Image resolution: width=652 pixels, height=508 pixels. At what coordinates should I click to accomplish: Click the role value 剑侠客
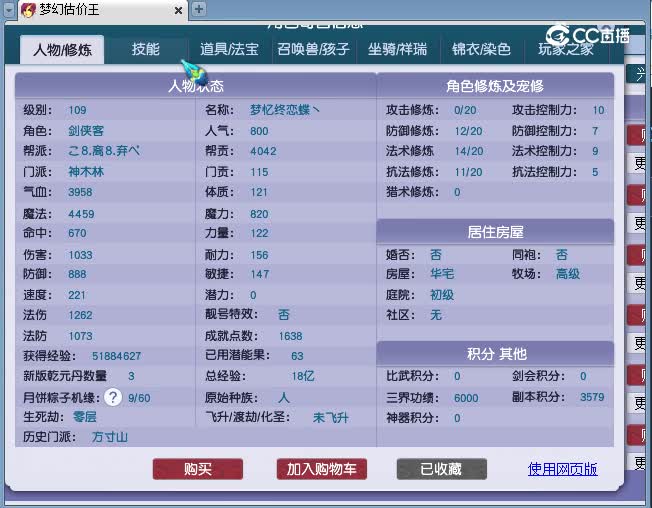pos(86,131)
